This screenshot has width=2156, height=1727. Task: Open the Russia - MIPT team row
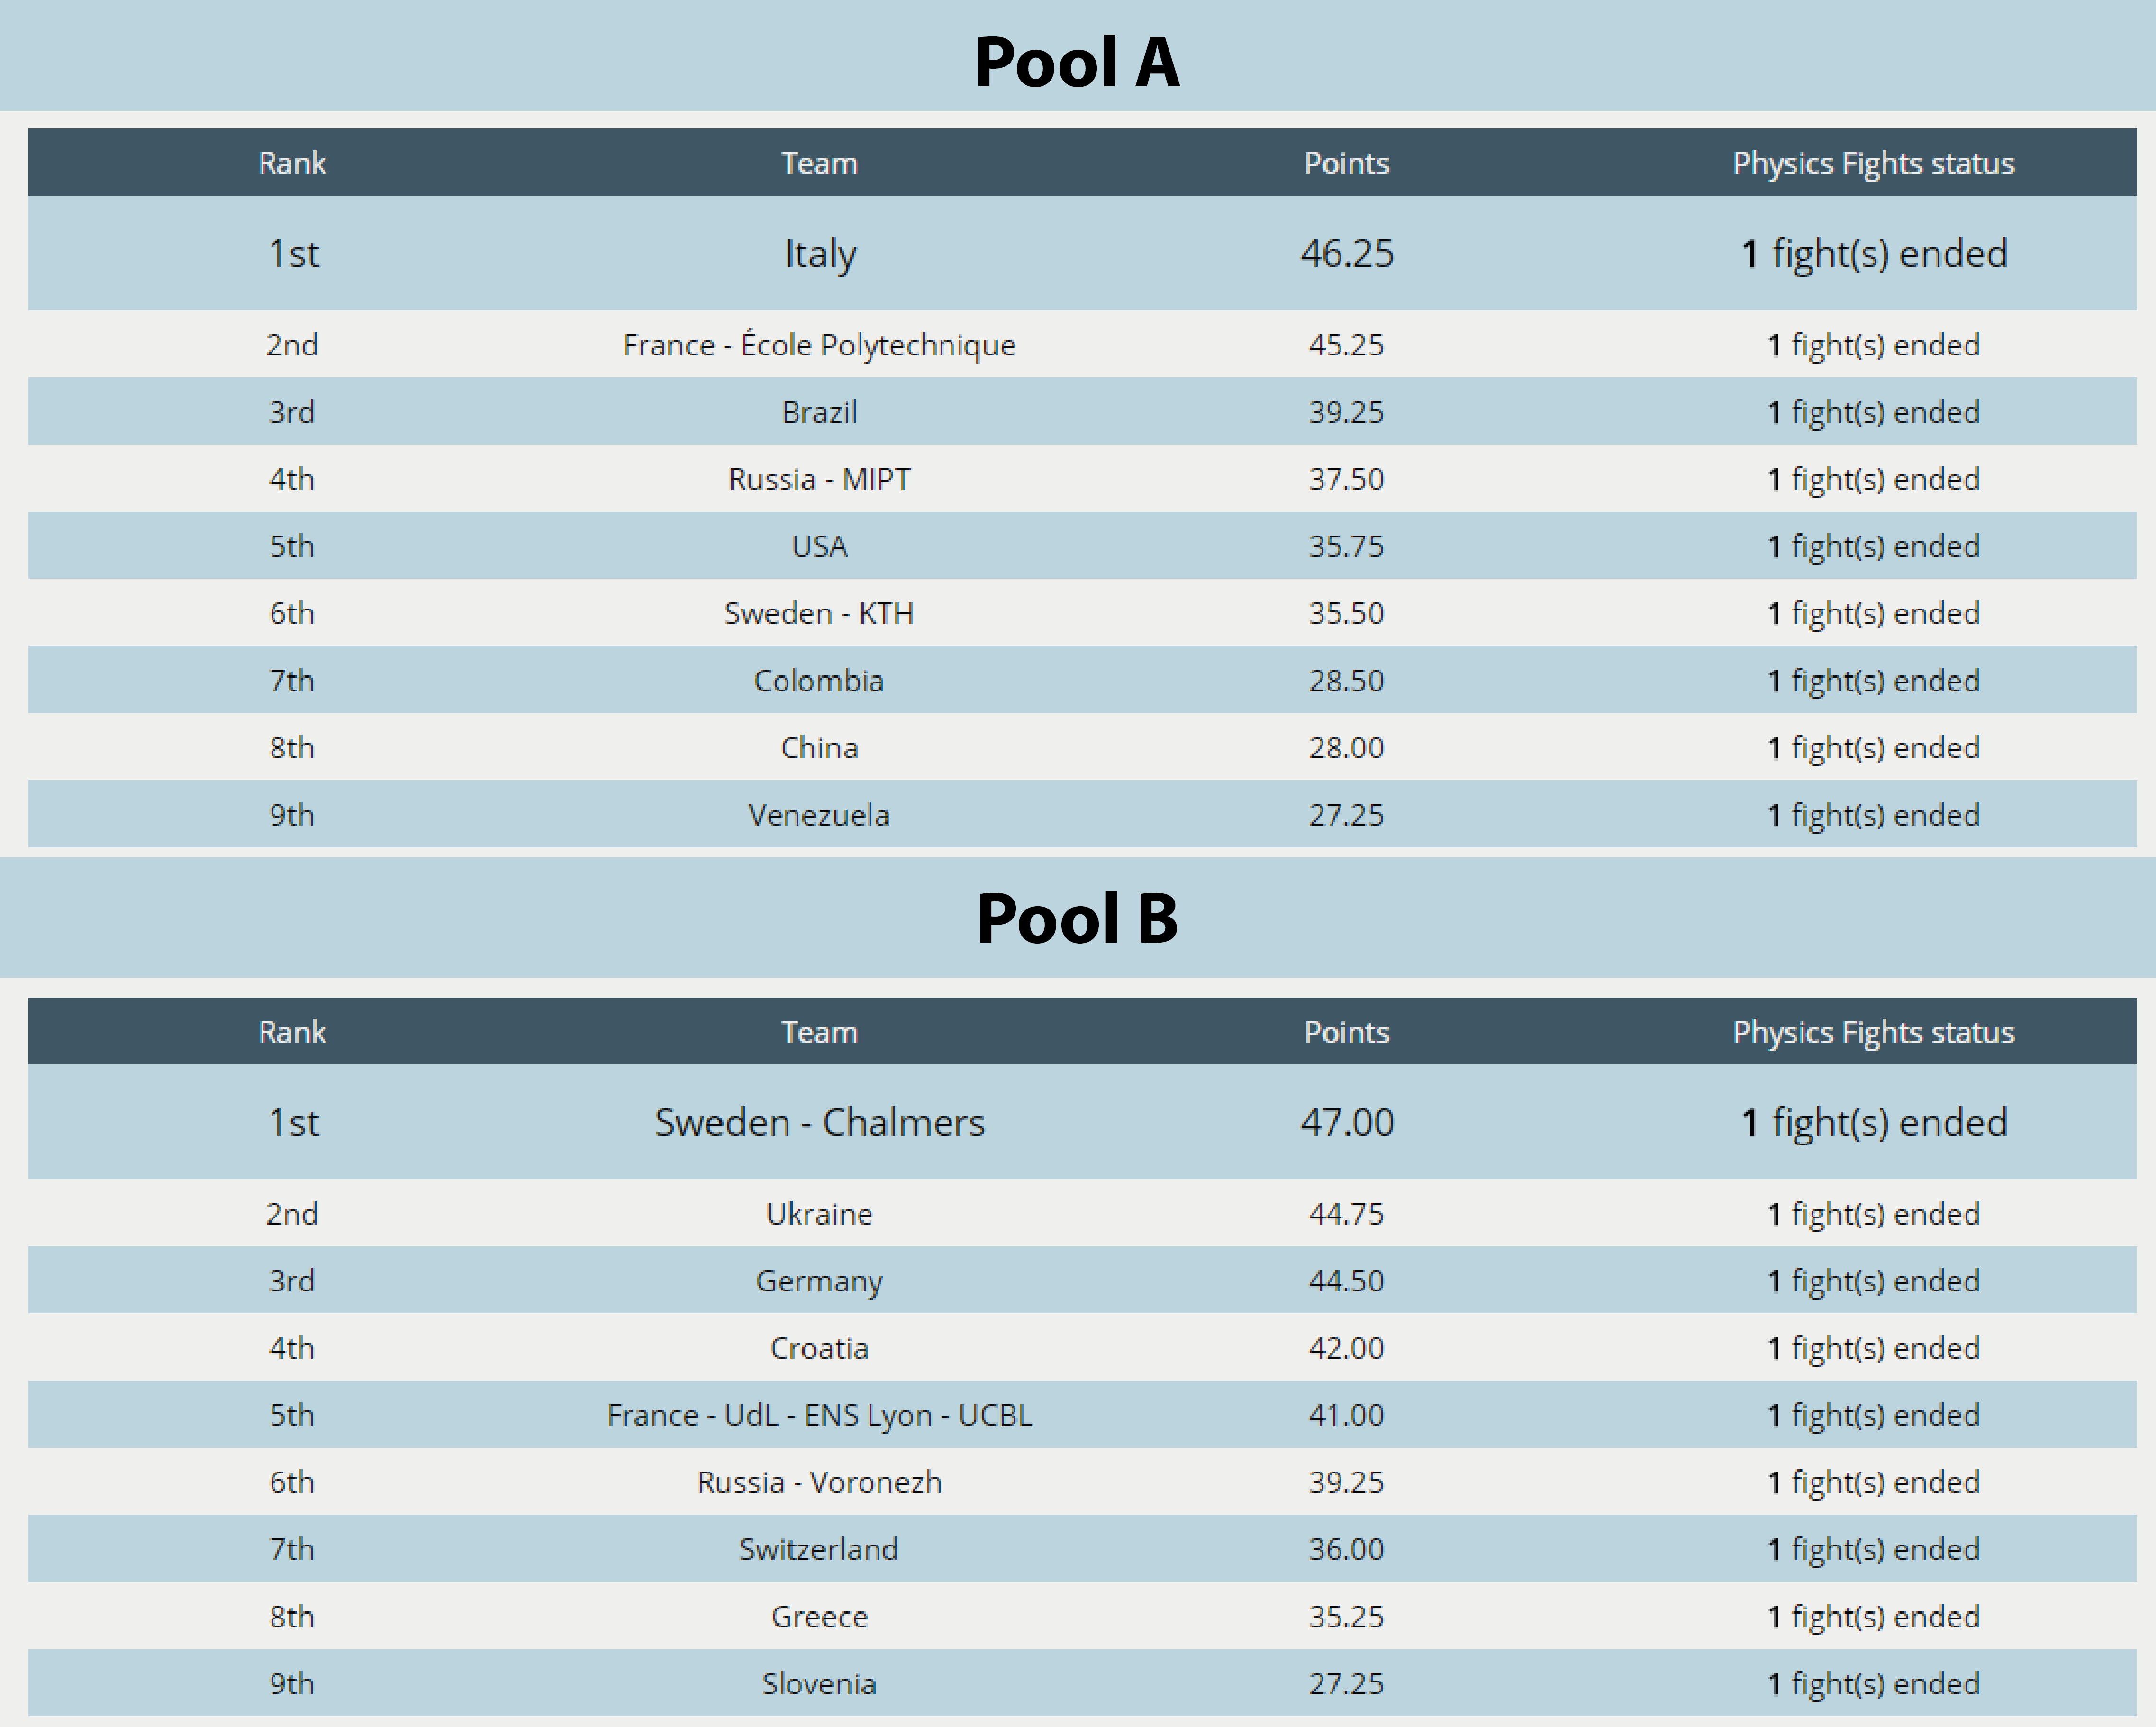819,479
